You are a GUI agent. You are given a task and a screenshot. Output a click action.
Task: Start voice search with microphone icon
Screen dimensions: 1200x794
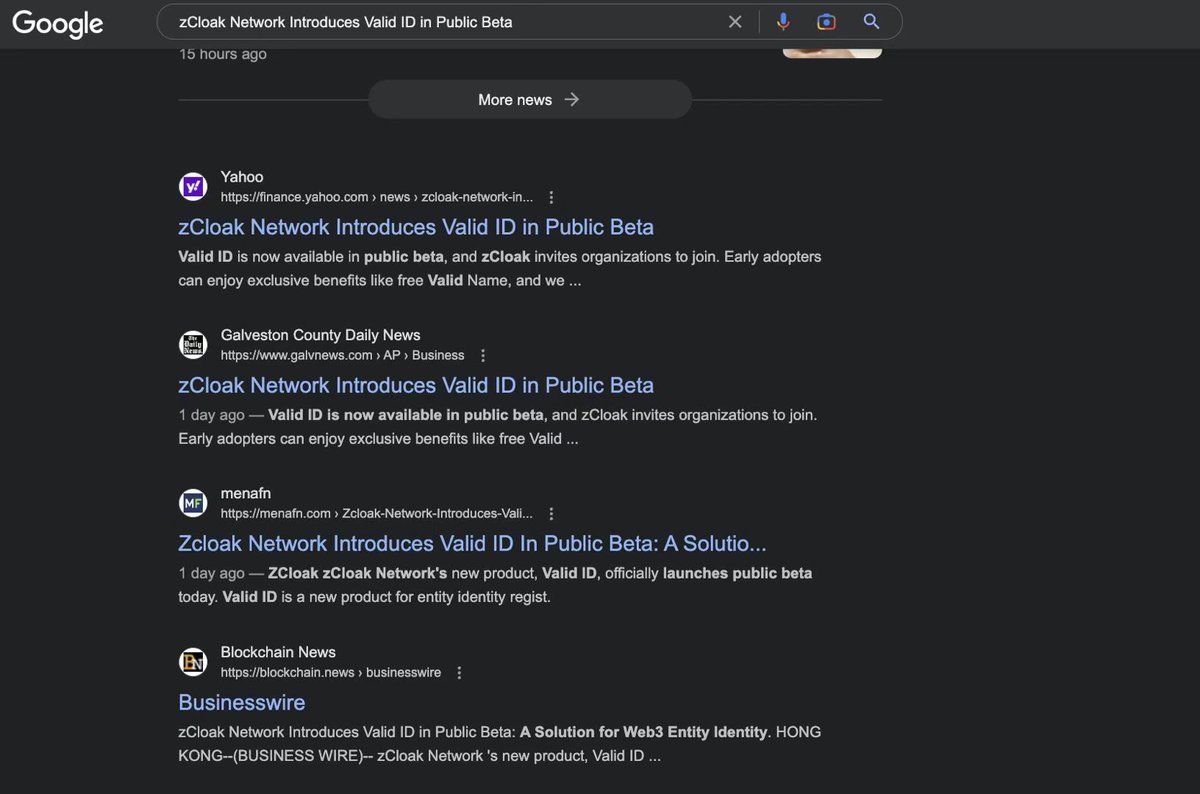tap(783, 22)
